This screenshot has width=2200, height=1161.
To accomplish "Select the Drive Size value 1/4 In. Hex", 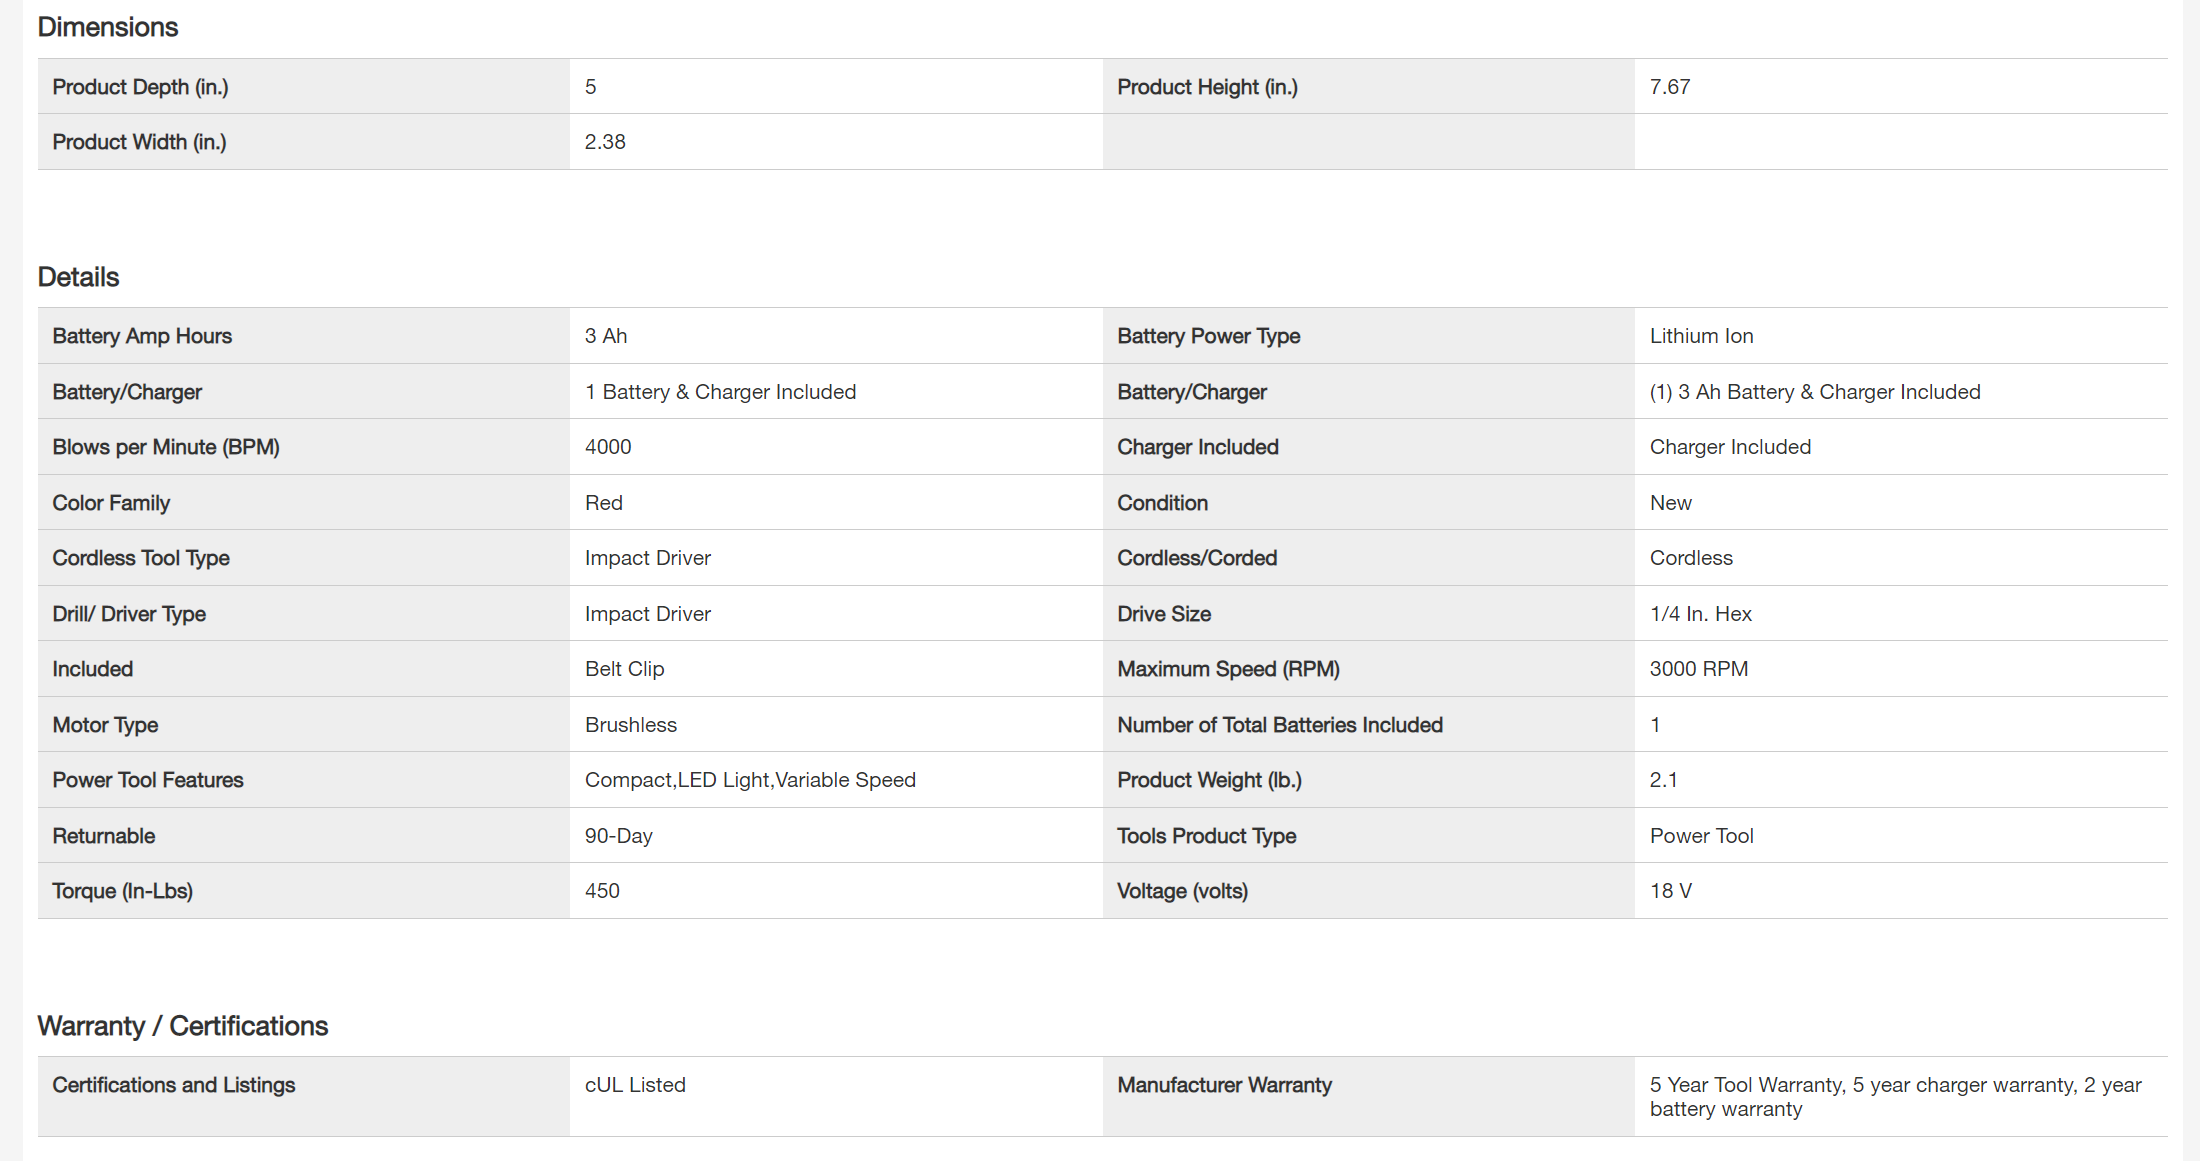I will pyautogui.click(x=1700, y=614).
